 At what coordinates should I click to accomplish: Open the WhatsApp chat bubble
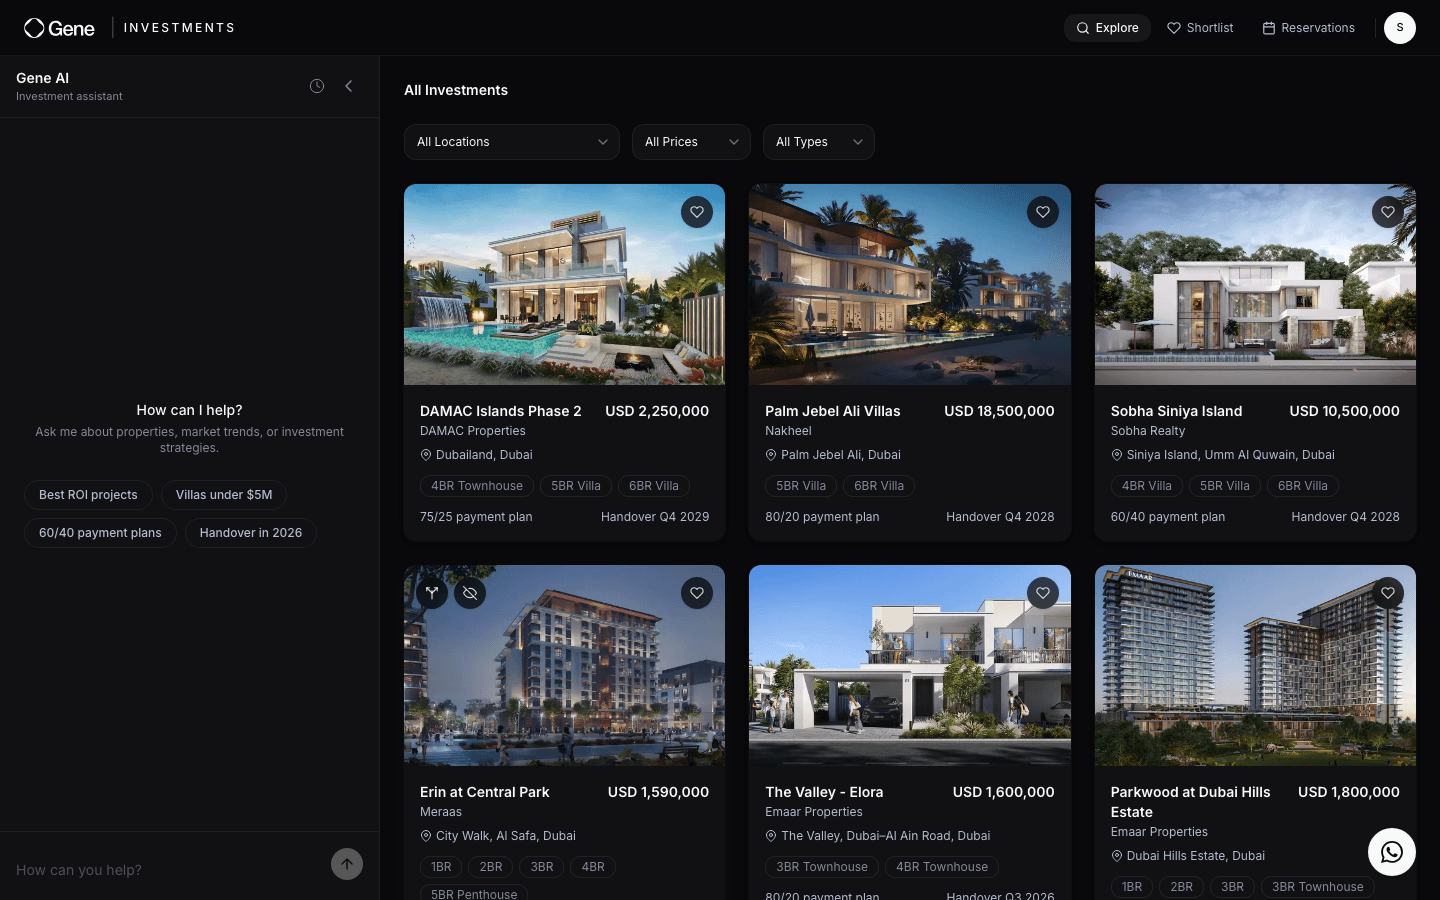1392,852
